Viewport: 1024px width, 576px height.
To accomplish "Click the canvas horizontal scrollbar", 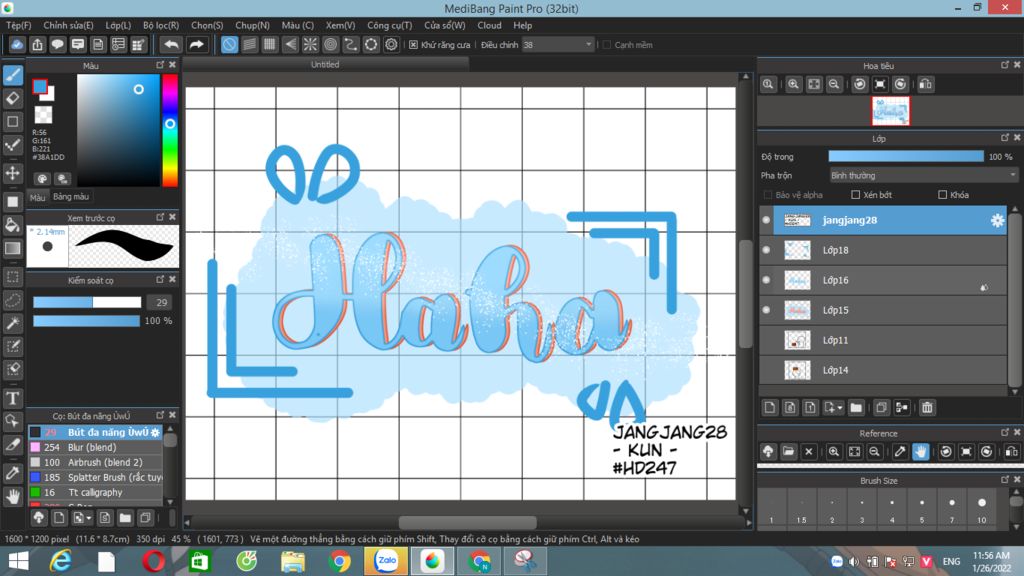I will click(x=468, y=522).
